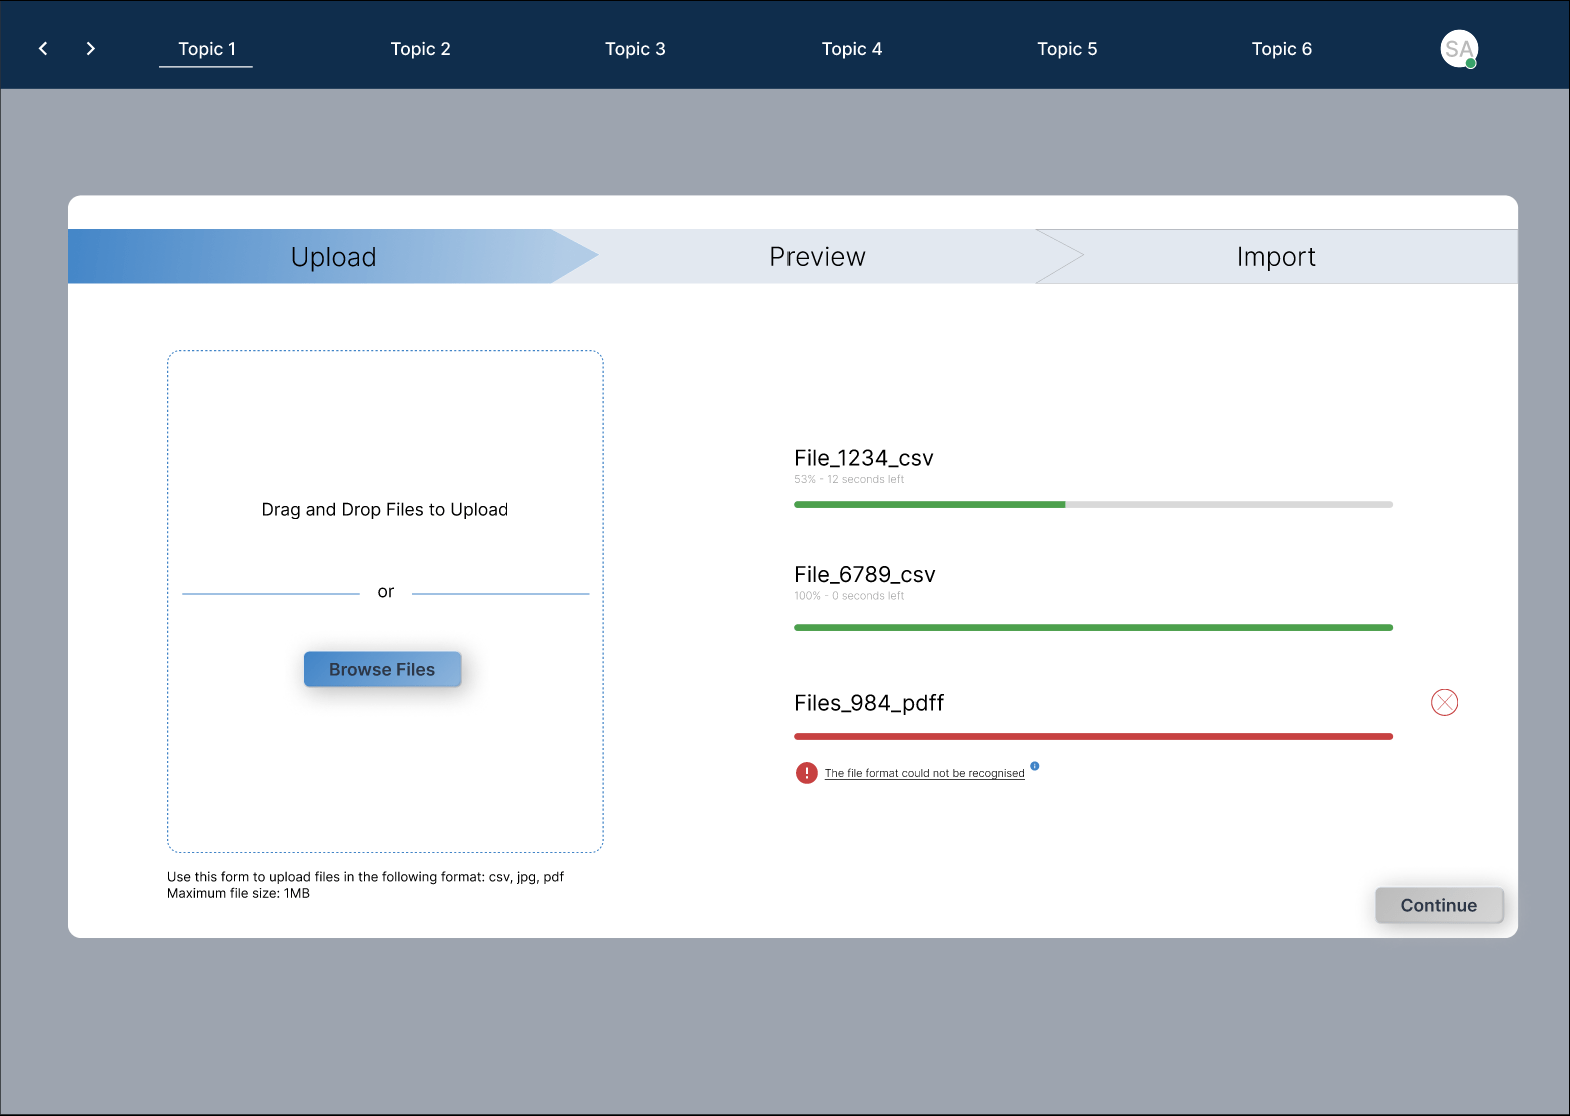Select the Files_984_pdff file name

point(869,703)
